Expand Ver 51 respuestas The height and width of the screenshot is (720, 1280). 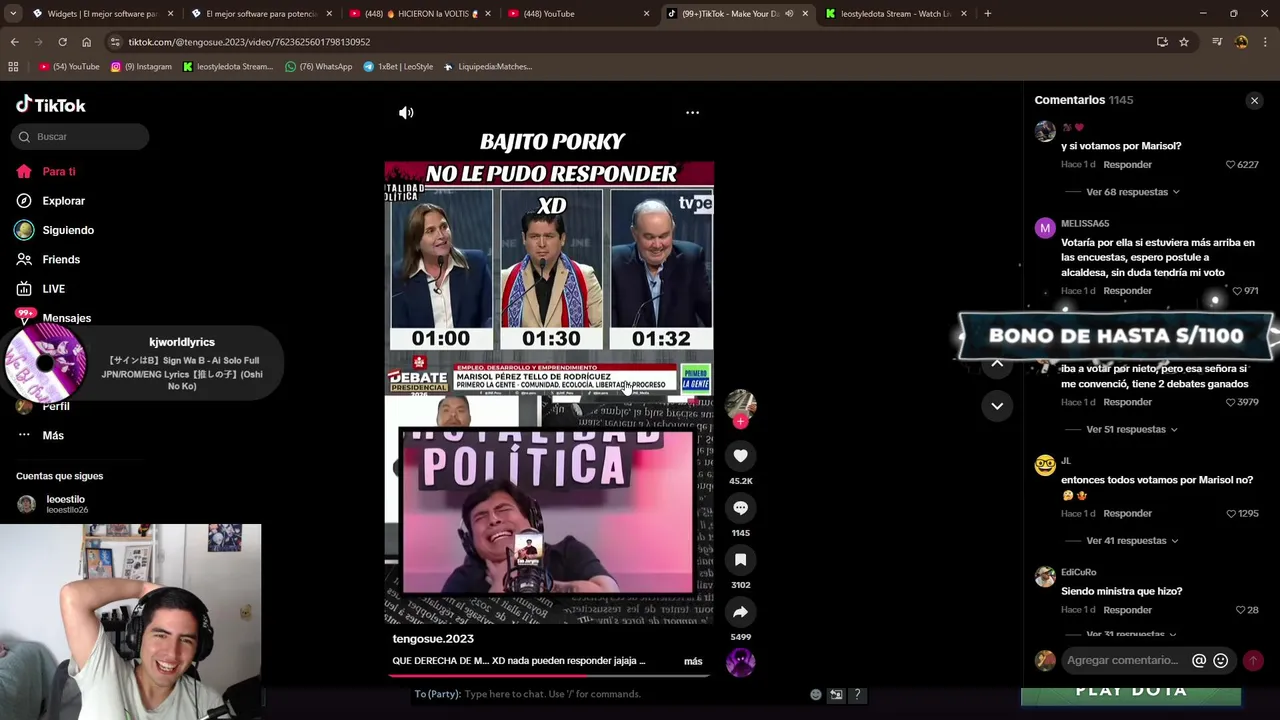(x=1132, y=429)
